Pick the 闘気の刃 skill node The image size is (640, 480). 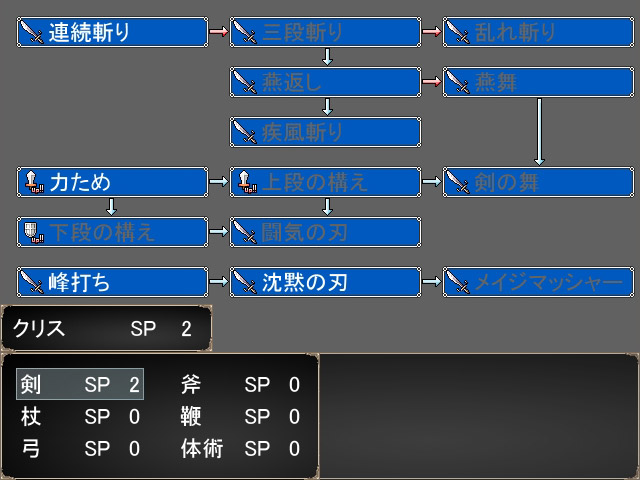325,232
